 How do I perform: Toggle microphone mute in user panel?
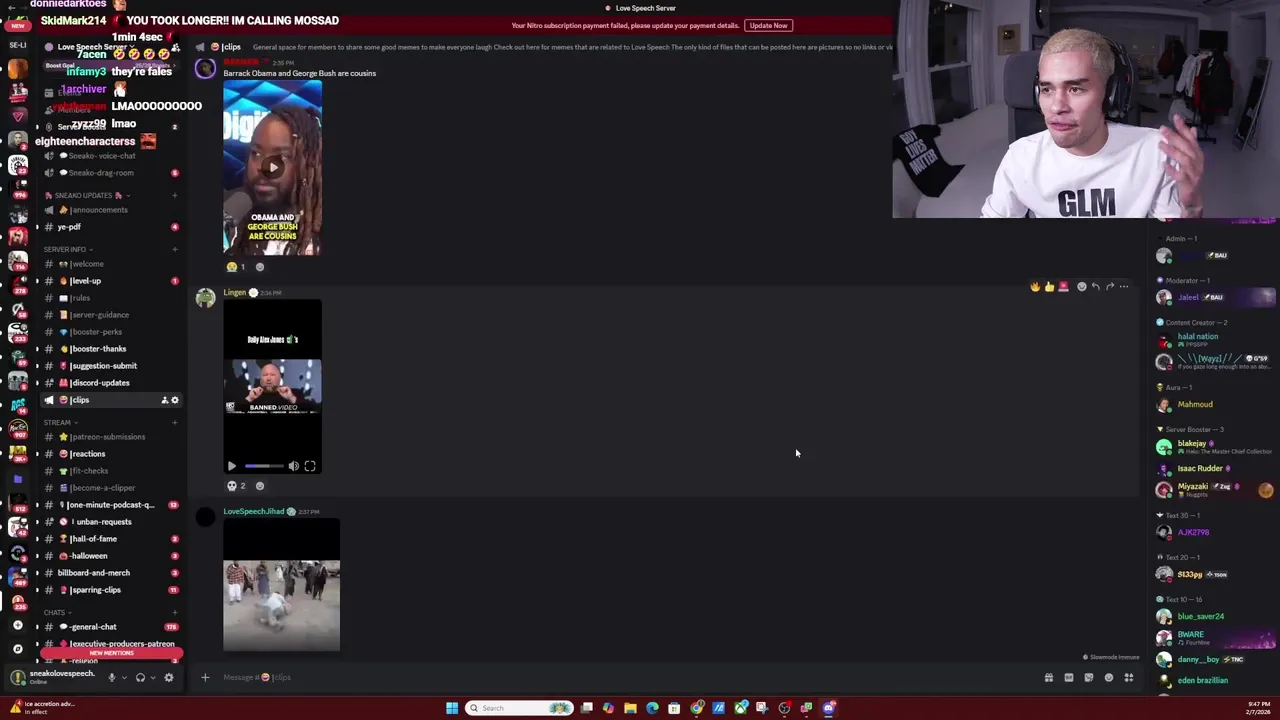point(112,677)
